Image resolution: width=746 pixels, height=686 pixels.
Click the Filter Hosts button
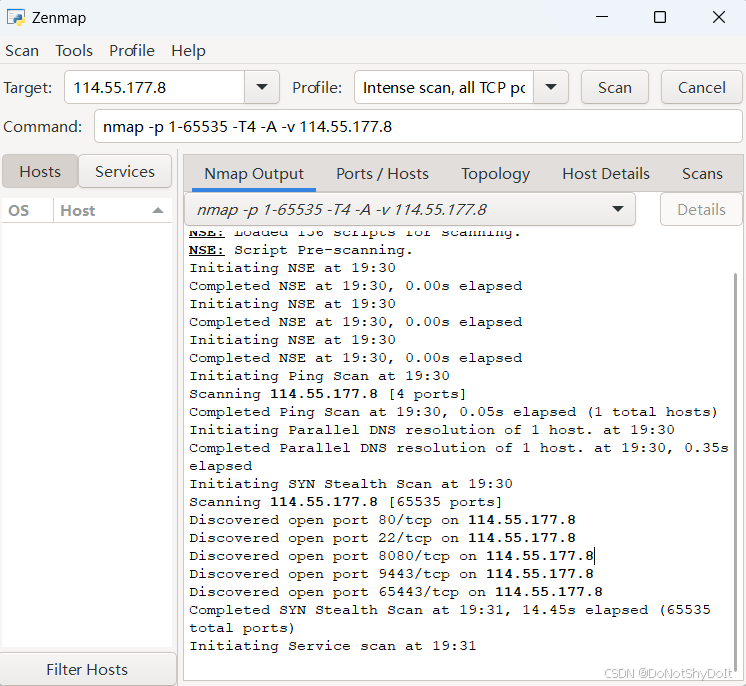point(88,669)
